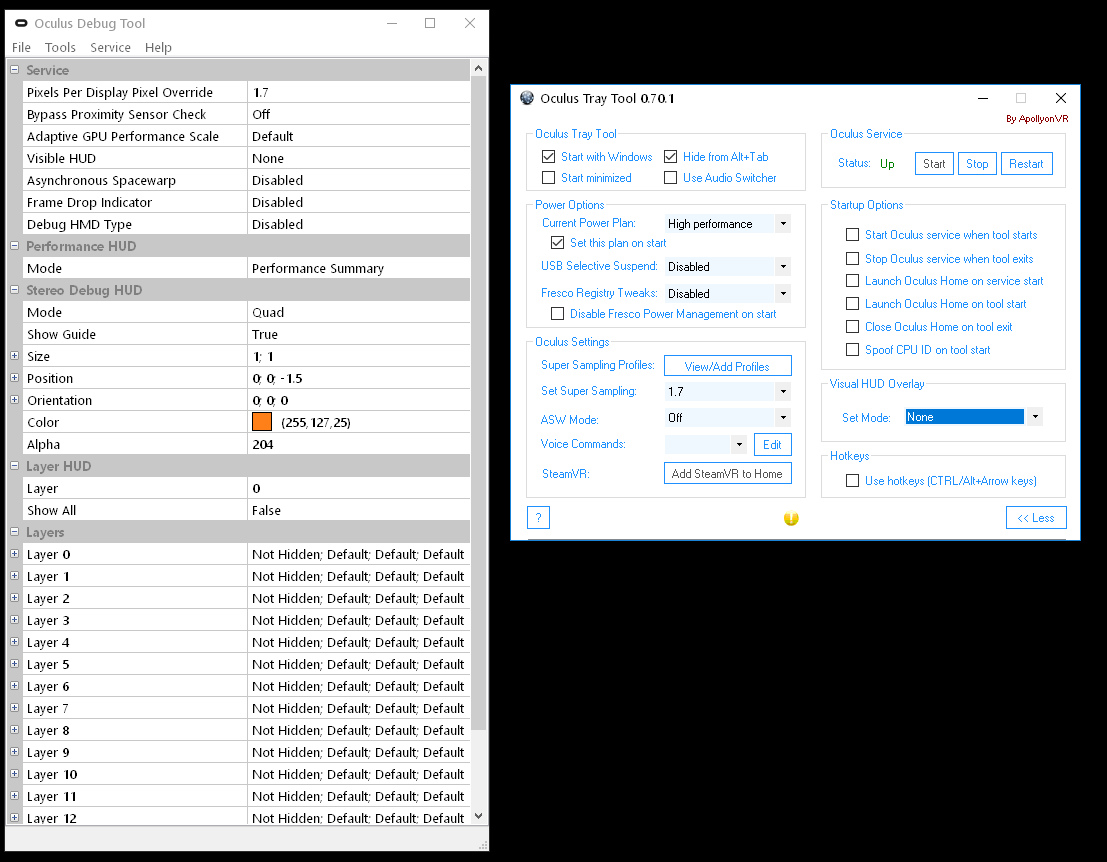Click Restart Oculus service button
Screen dimensions: 1107x862
(1026, 164)
